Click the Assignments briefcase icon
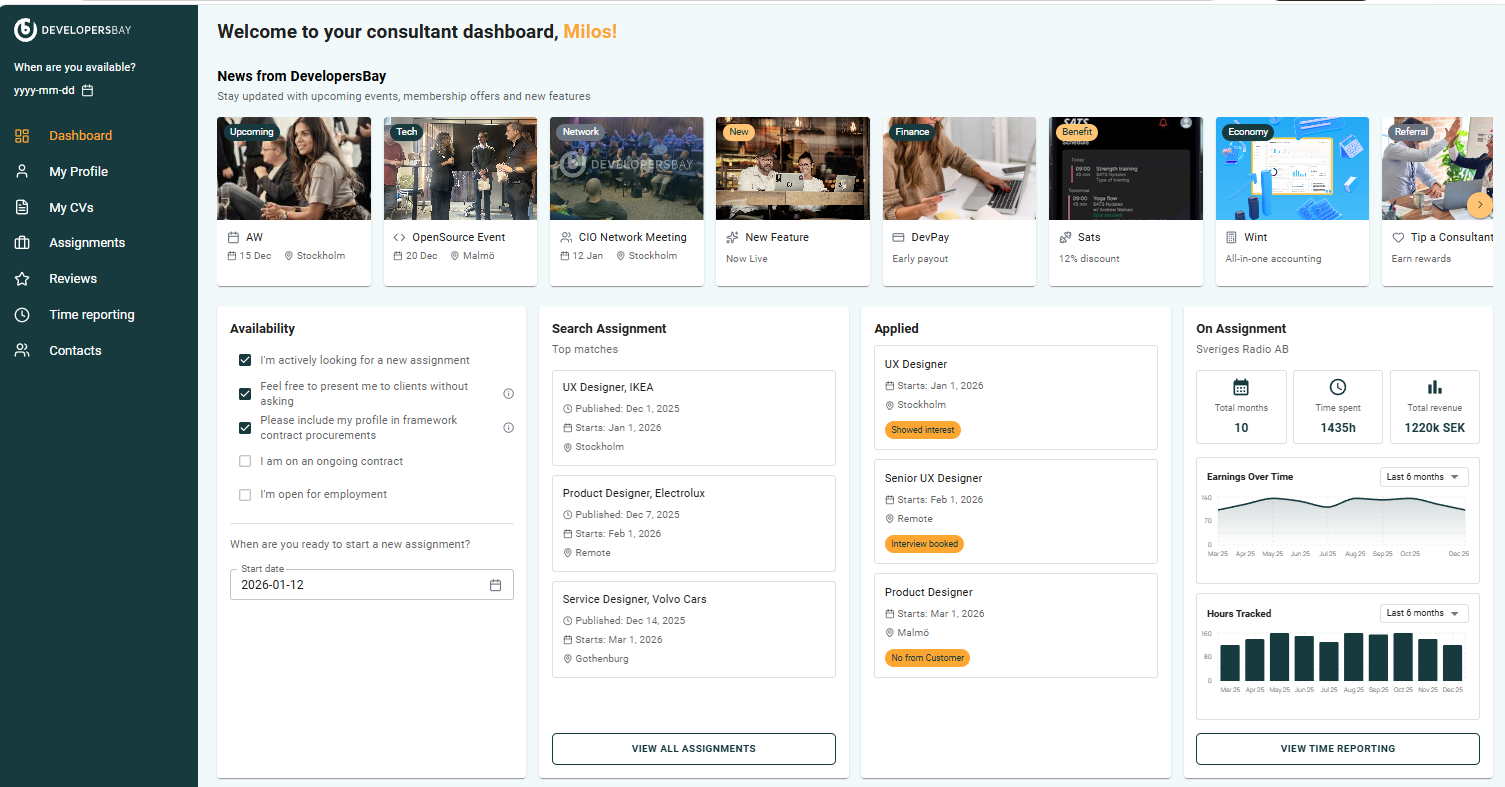Viewport: 1505px width, 787px height. click(x=22, y=243)
